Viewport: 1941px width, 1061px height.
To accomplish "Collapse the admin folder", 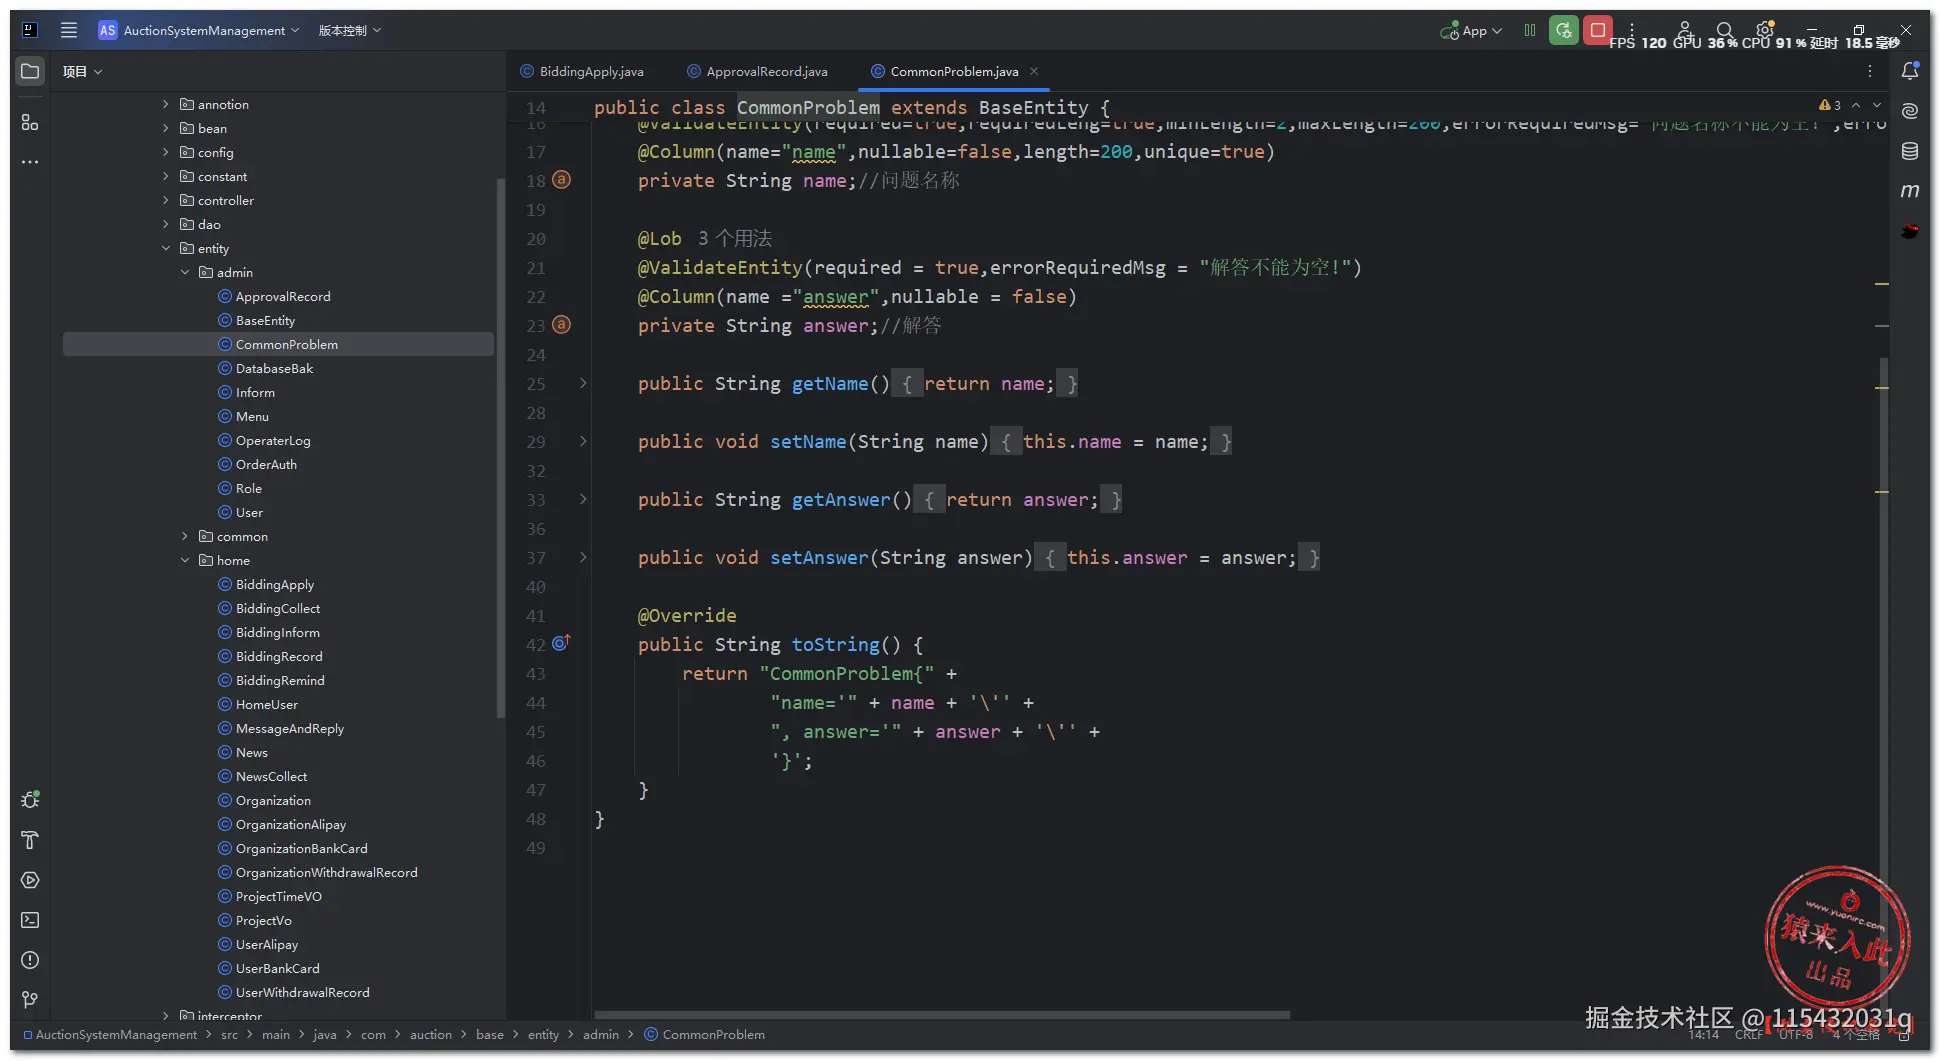I will 185,272.
